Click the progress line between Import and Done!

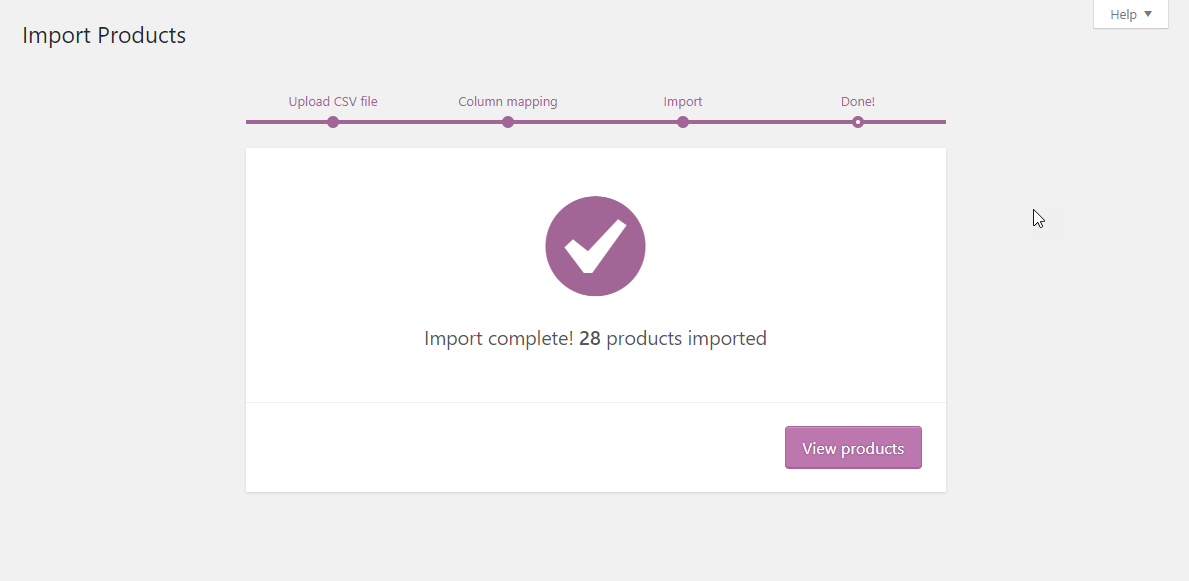[770, 122]
